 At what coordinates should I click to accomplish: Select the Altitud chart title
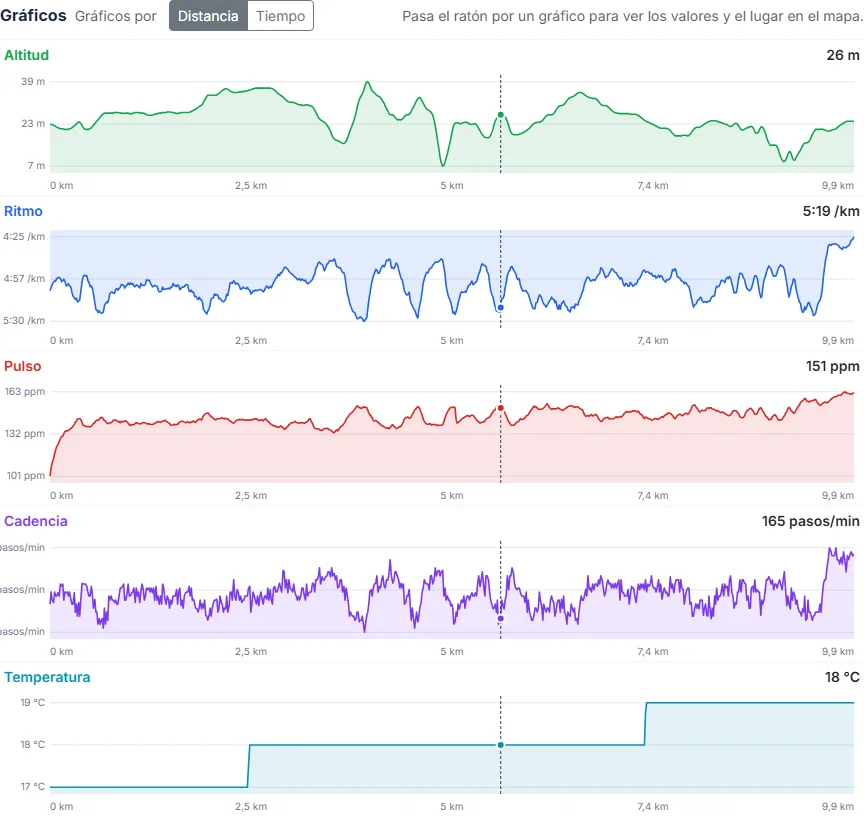click(x=26, y=55)
